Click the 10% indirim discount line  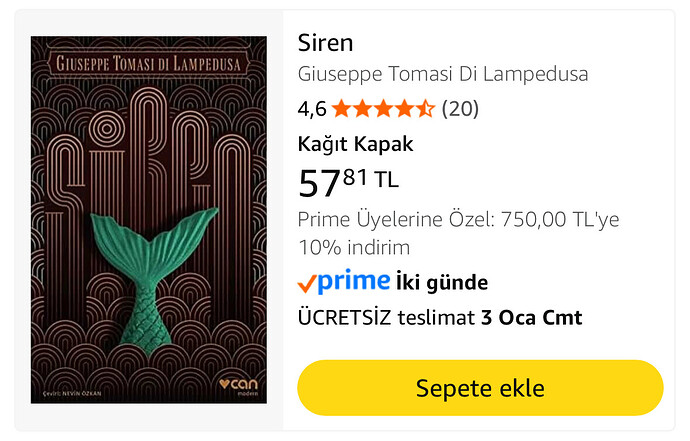point(354,247)
